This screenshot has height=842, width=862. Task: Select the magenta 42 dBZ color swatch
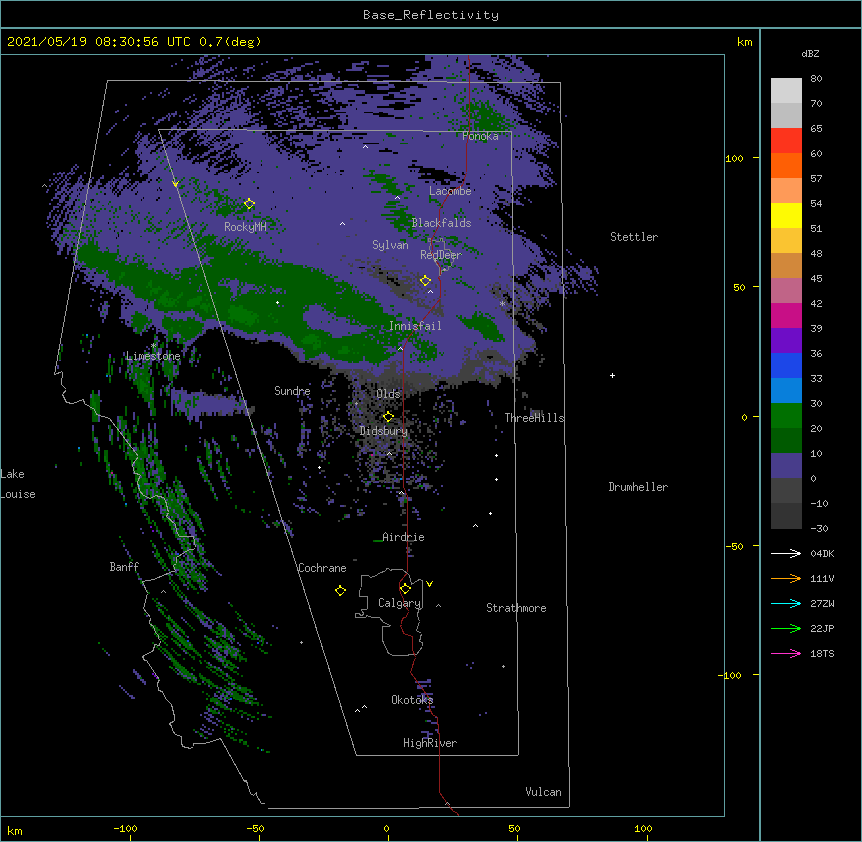pyautogui.click(x=786, y=315)
